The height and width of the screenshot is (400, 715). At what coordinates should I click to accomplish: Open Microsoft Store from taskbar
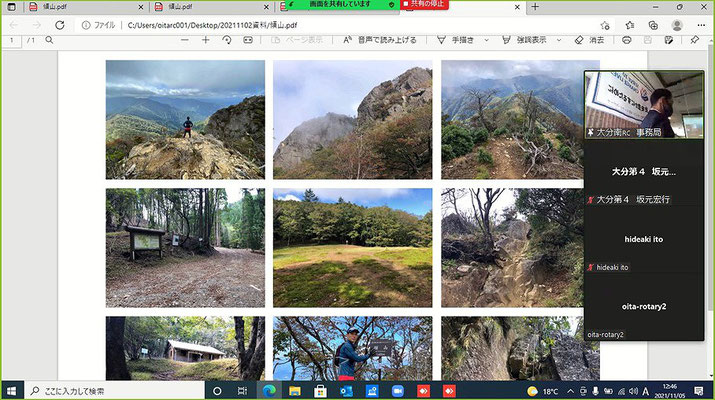[320, 391]
